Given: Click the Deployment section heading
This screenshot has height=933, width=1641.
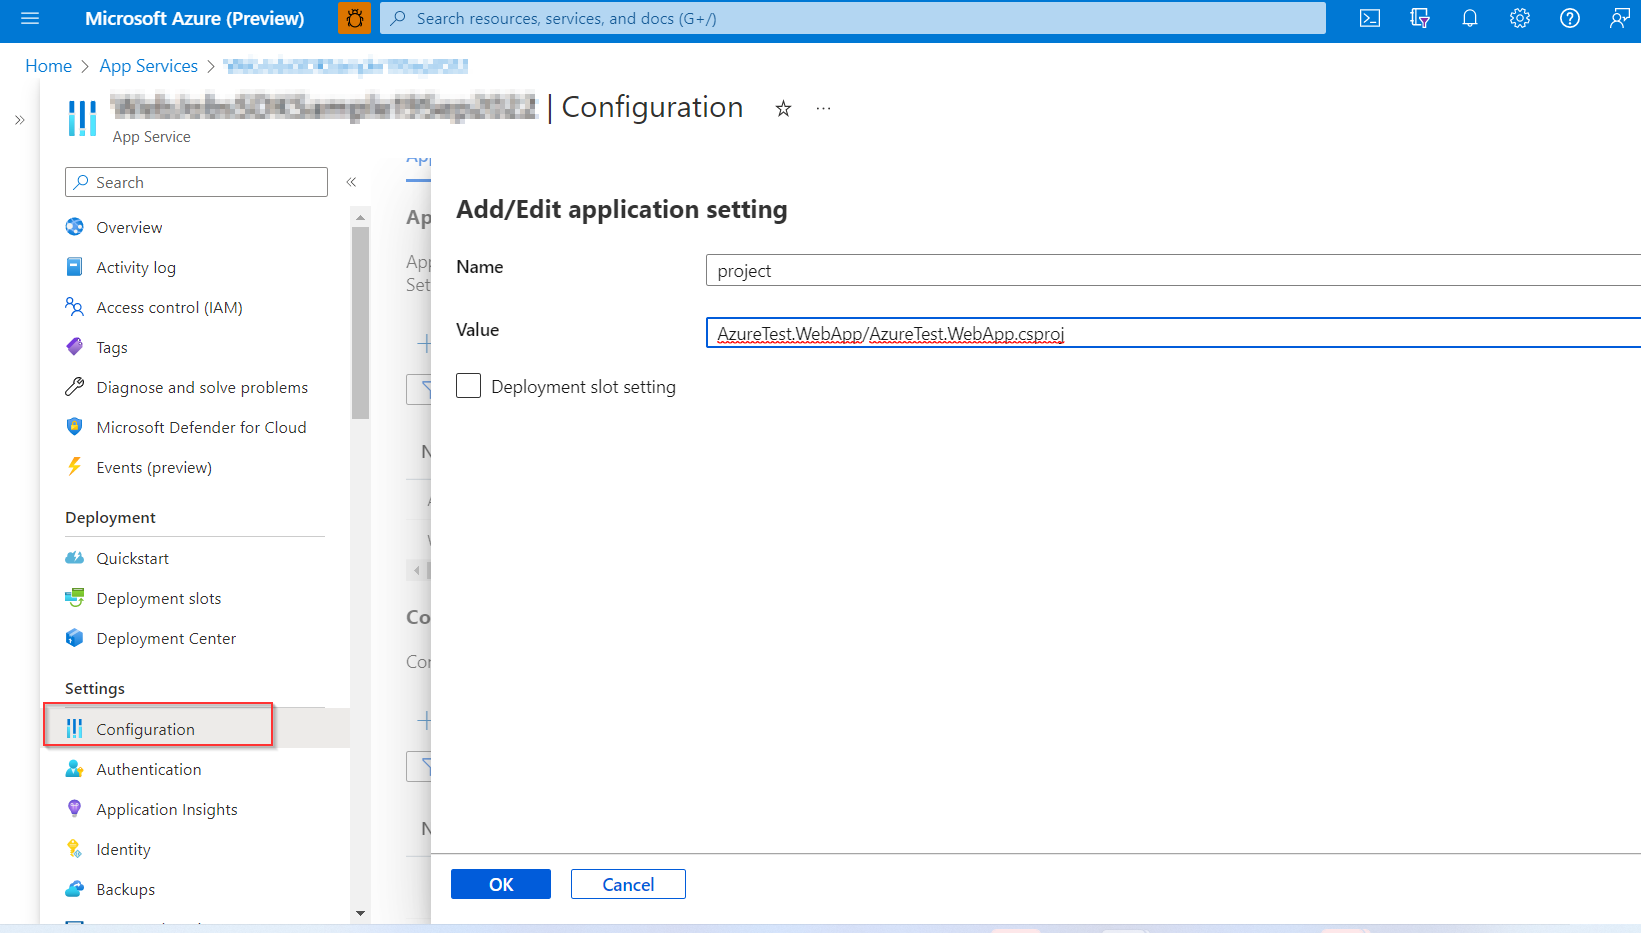Looking at the screenshot, I should [110, 517].
